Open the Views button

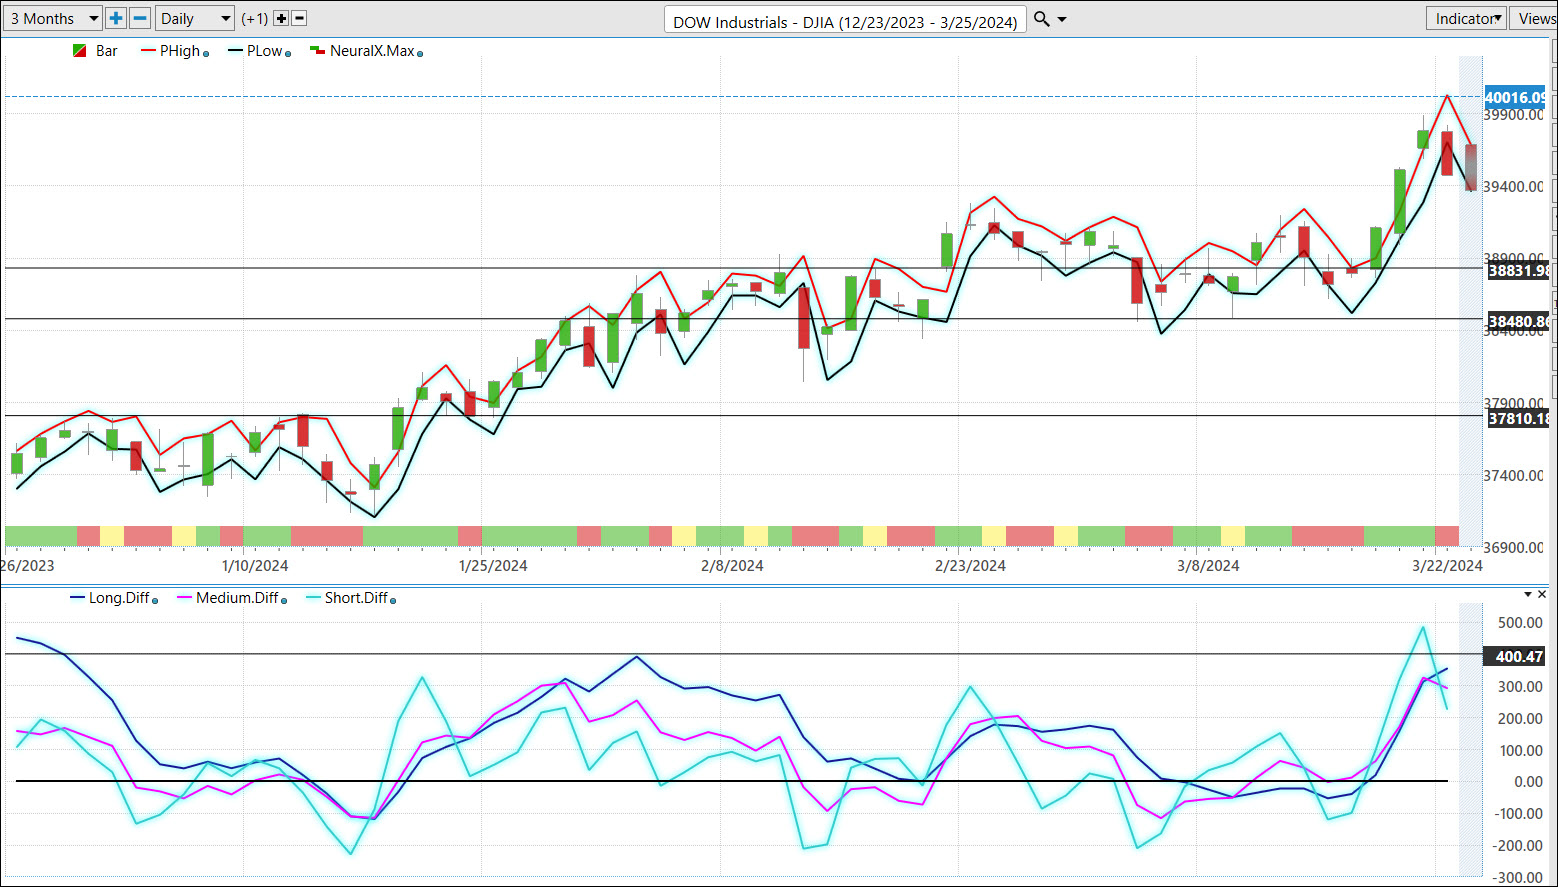[1535, 18]
